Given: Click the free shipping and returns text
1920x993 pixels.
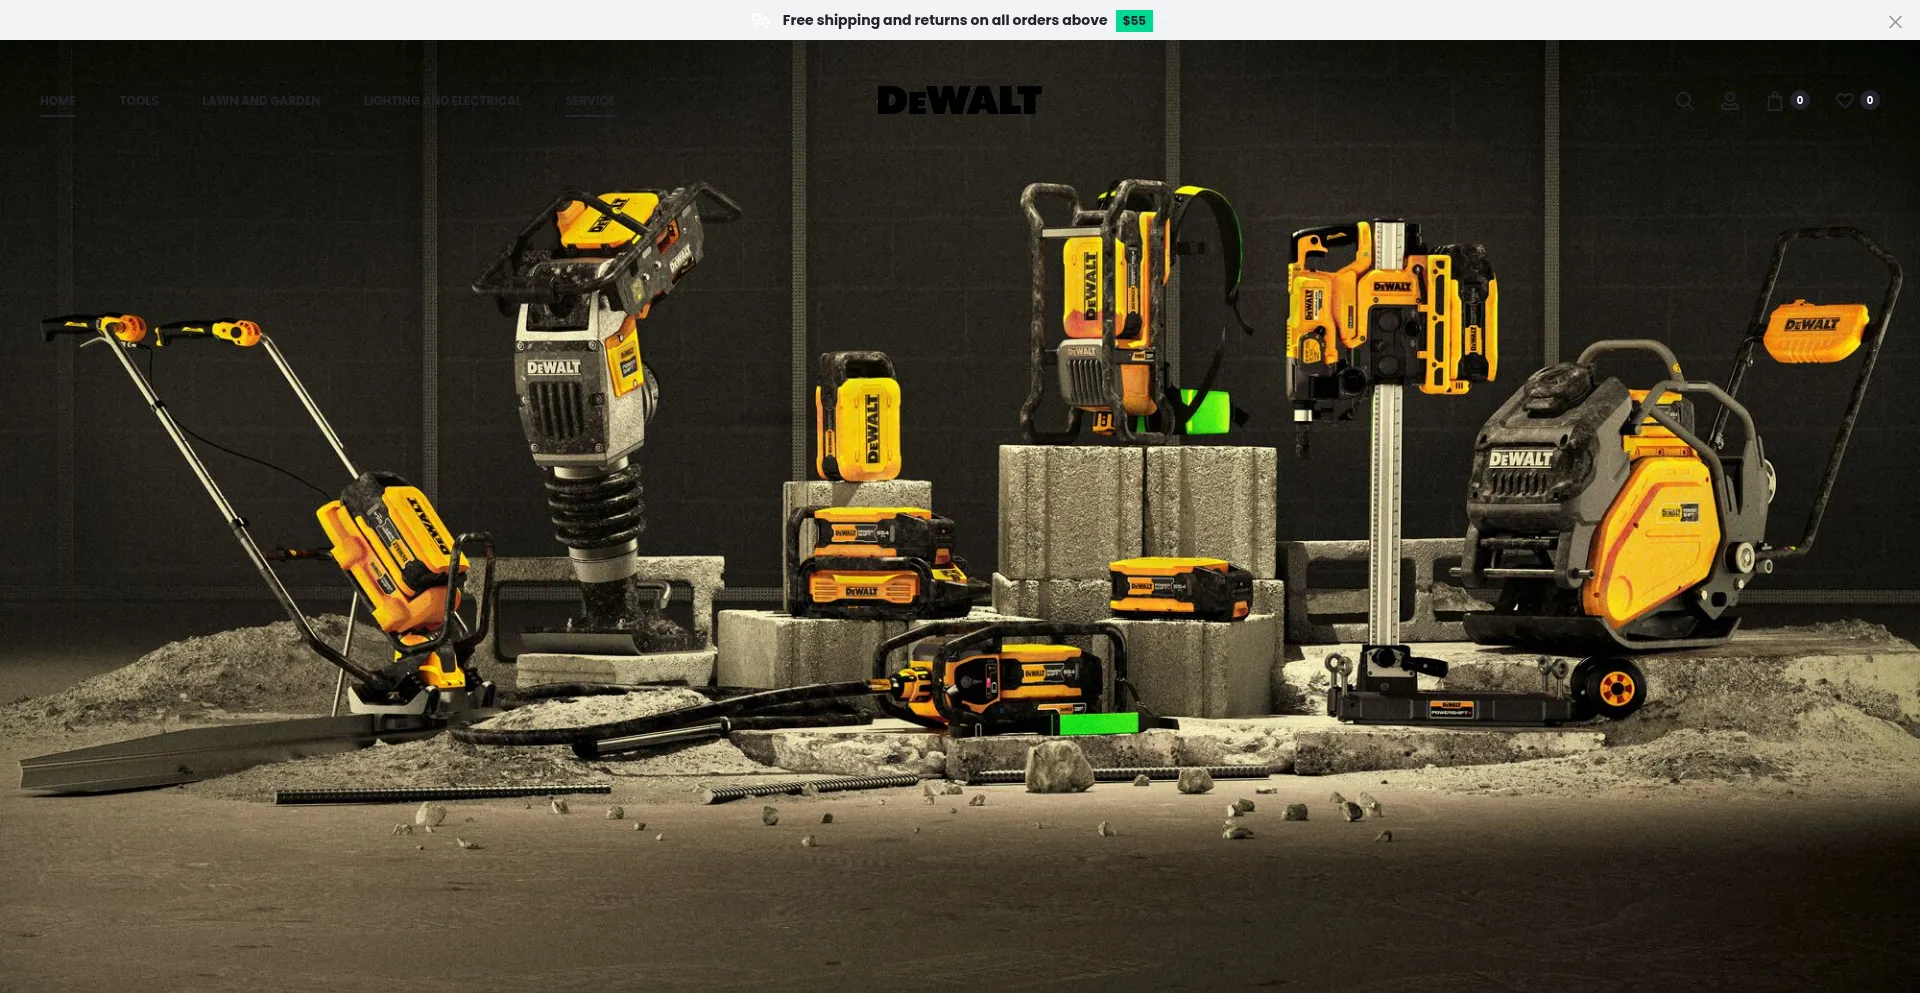Looking at the screenshot, I should (x=944, y=21).
